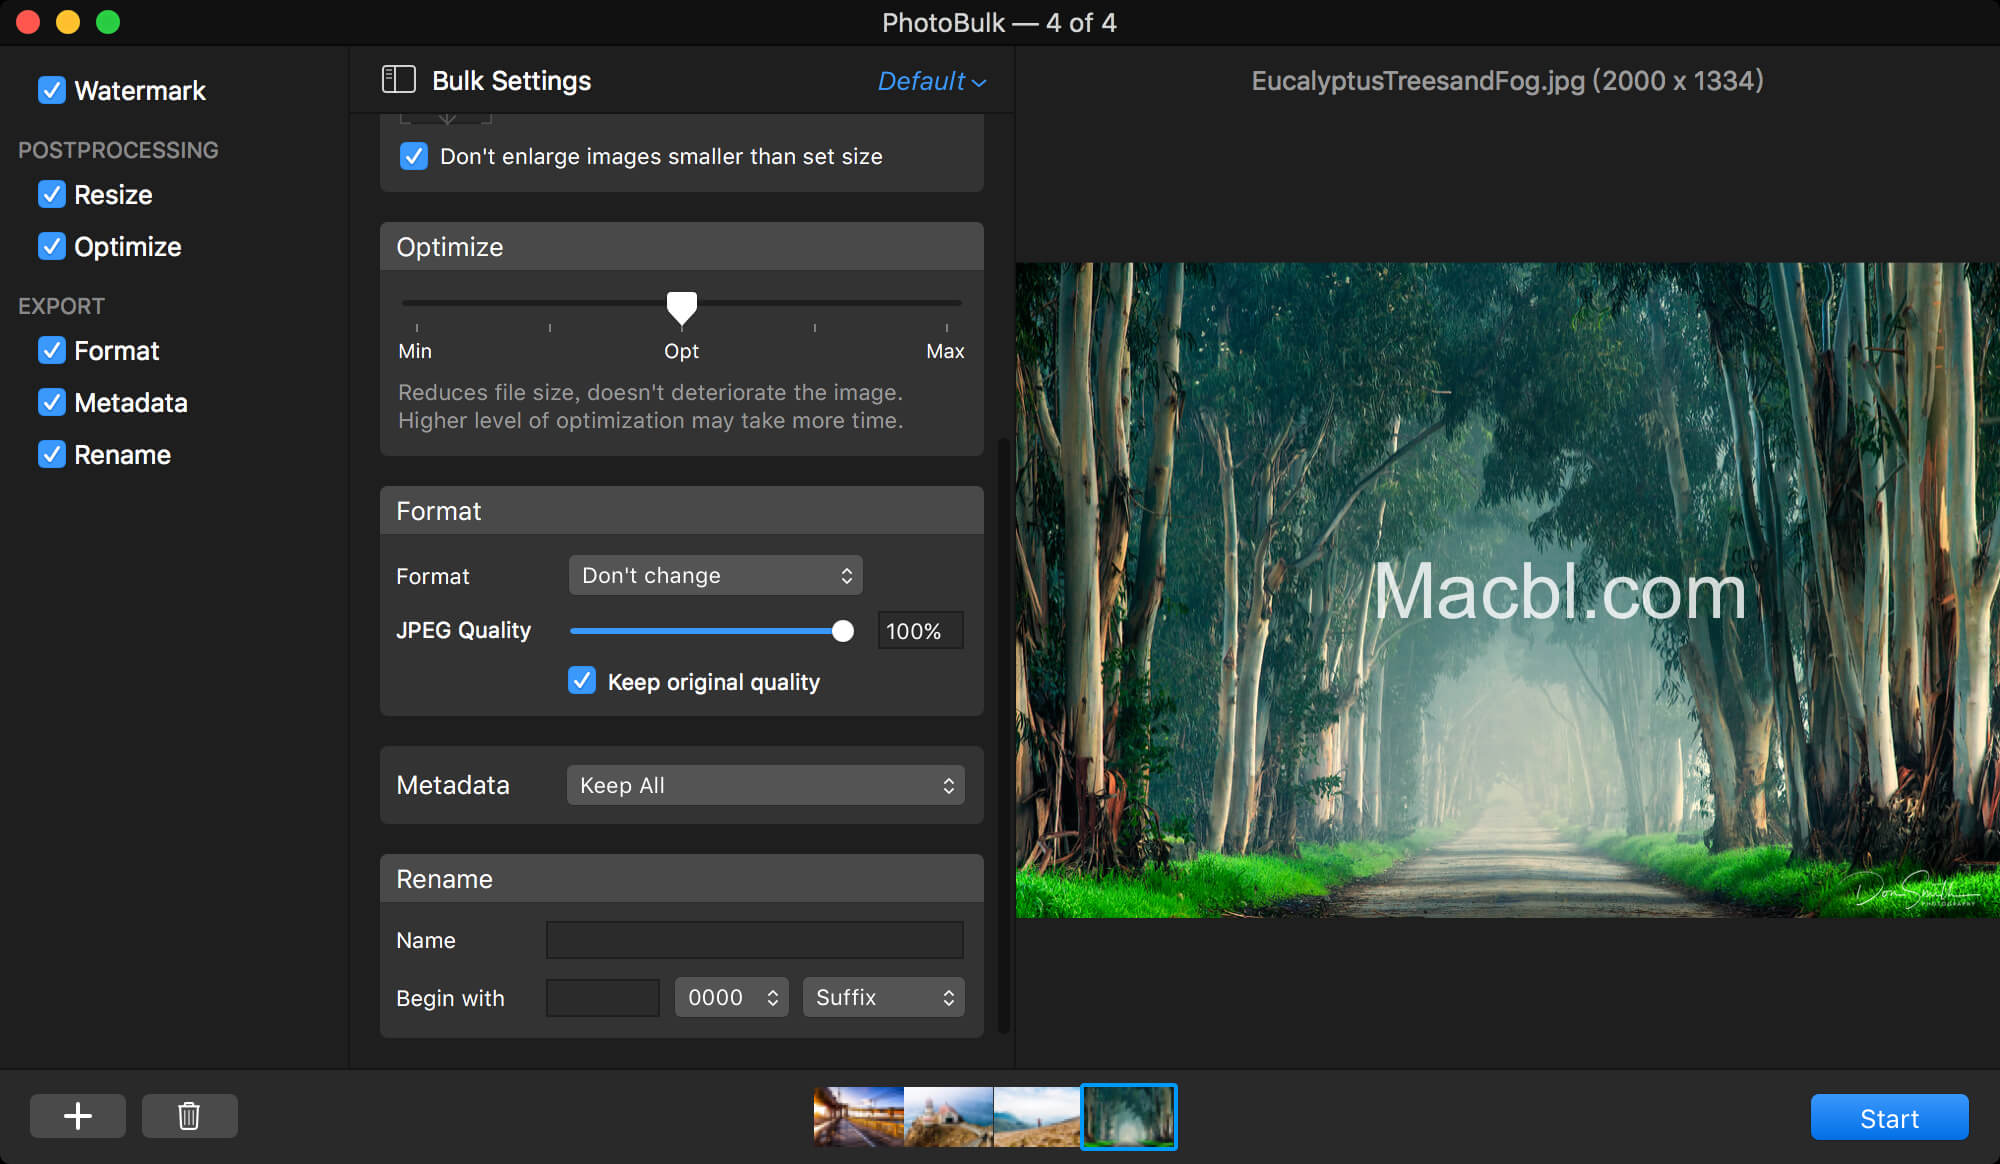
Task: Click the green maximize window button
Action: point(108,22)
